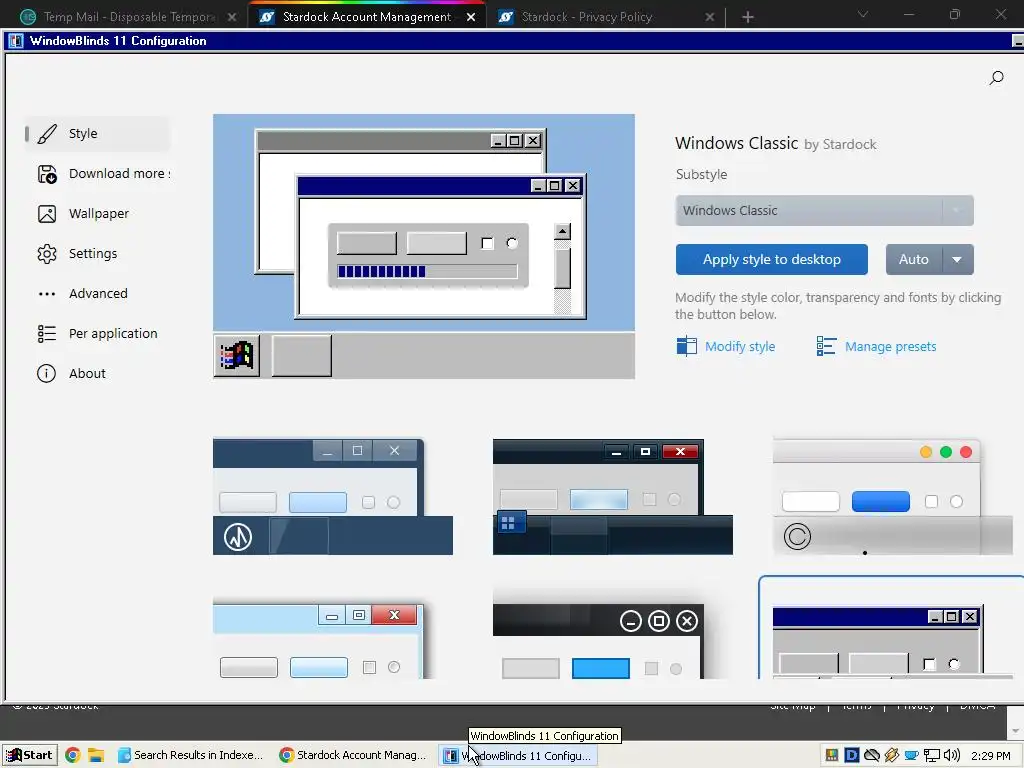The width and height of the screenshot is (1024, 768).
Task: Switch to Stardock Account Manag... taskbar button
Action: (353, 756)
